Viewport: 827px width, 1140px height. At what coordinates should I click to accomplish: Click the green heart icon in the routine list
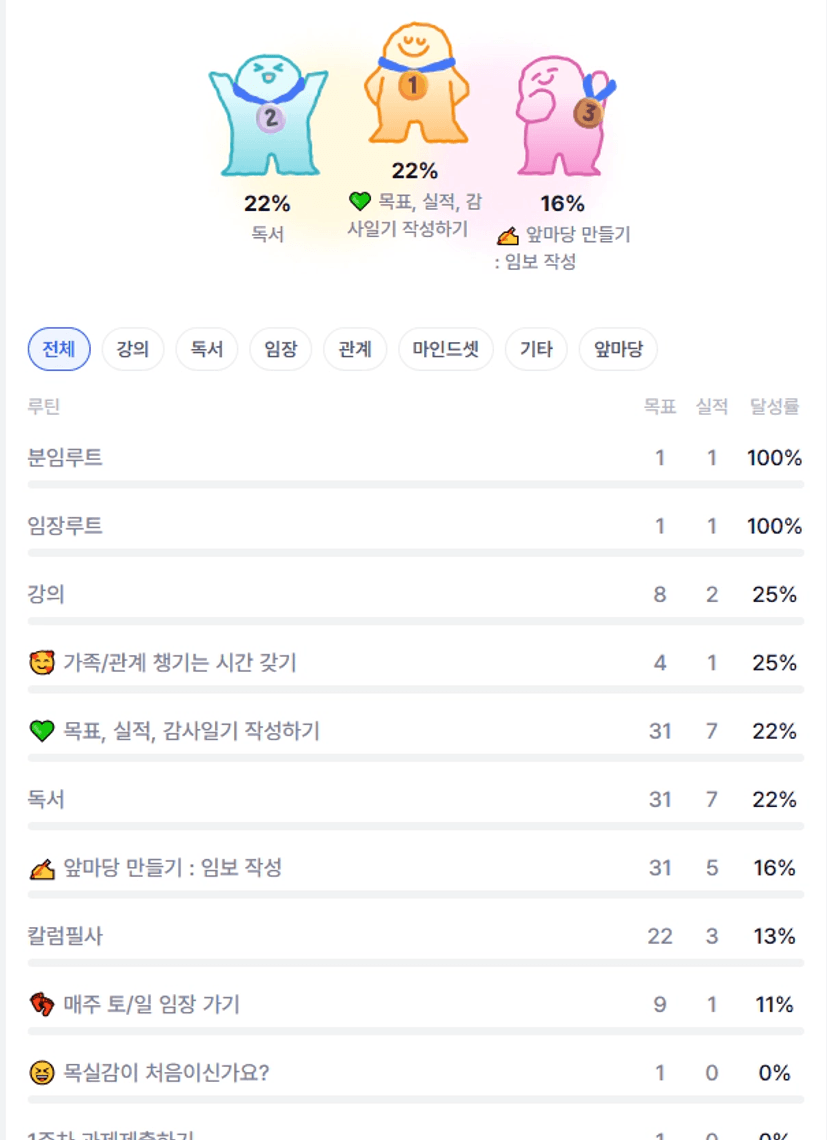(x=41, y=732)
